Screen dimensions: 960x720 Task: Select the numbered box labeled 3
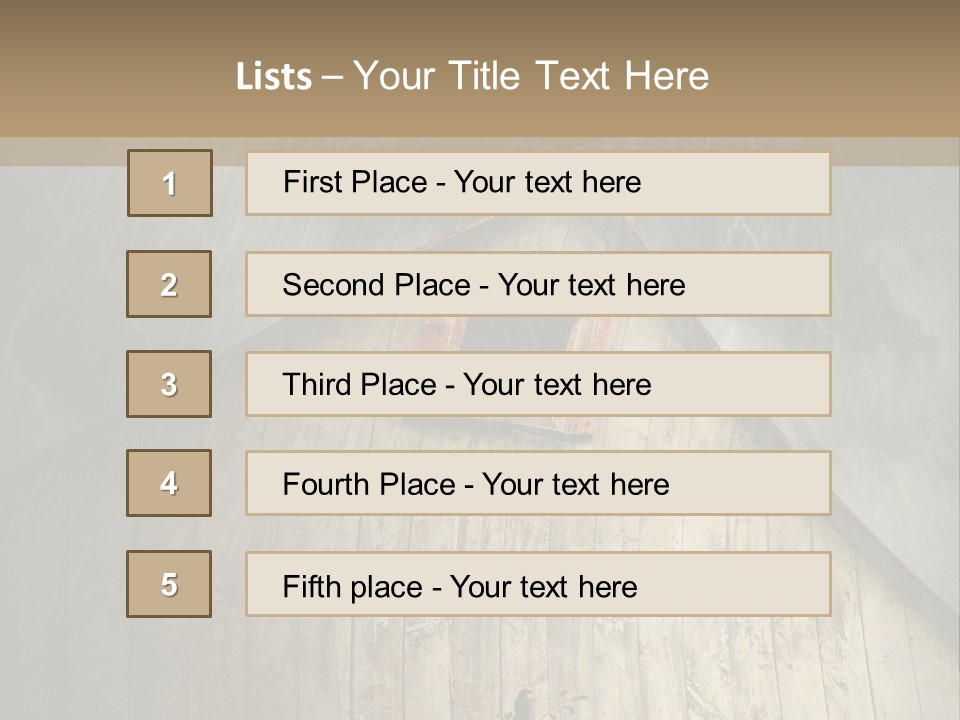pos(169,384)
